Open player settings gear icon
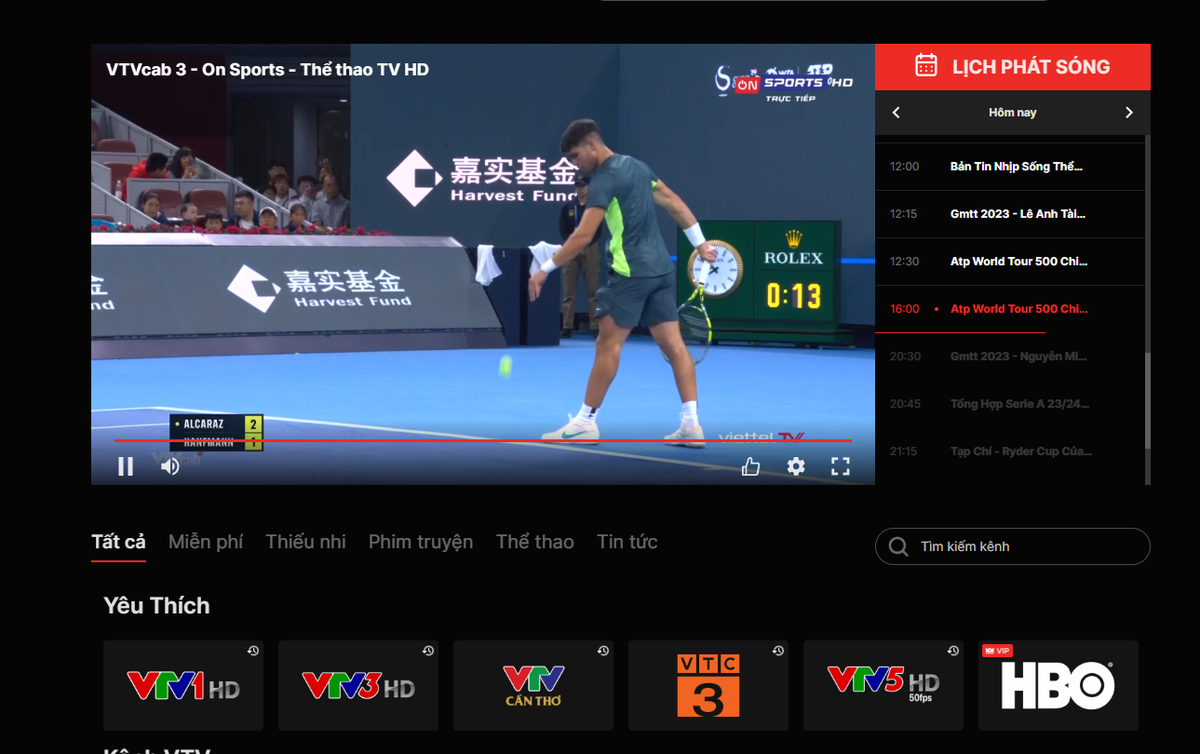The height and width of the screenshot is (754, 1200). 796,466
